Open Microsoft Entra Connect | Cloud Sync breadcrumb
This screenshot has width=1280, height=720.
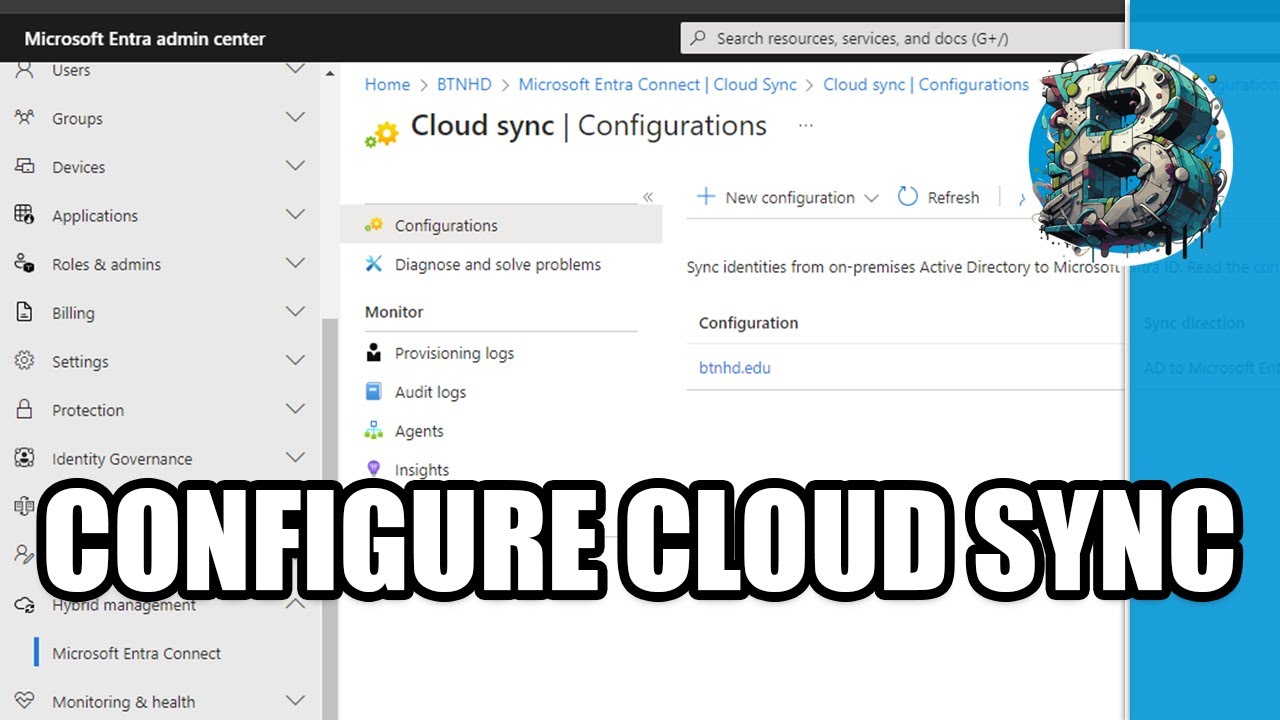(657, 84)
